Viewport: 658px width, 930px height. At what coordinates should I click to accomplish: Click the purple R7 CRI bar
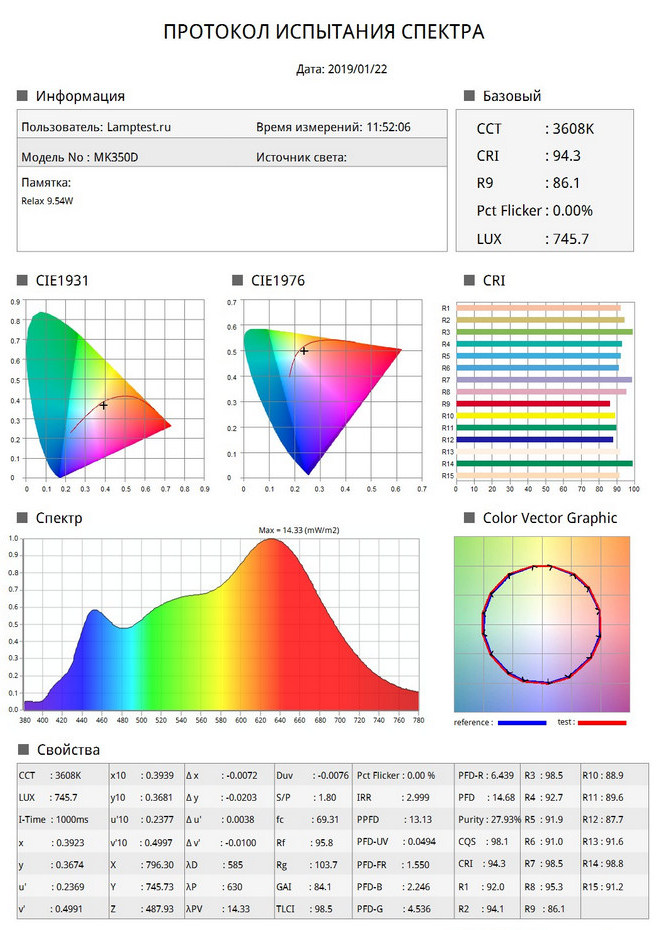[544, 380]
